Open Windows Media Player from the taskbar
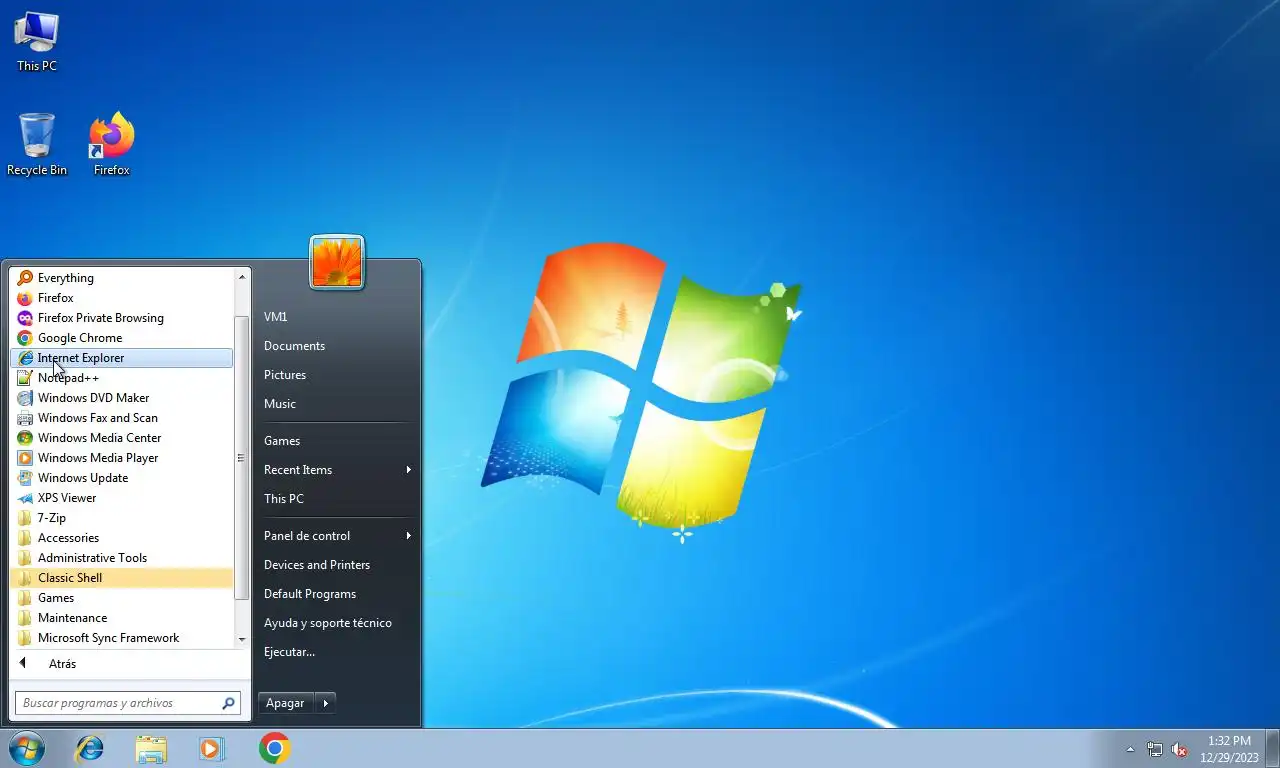 point(212,748)
